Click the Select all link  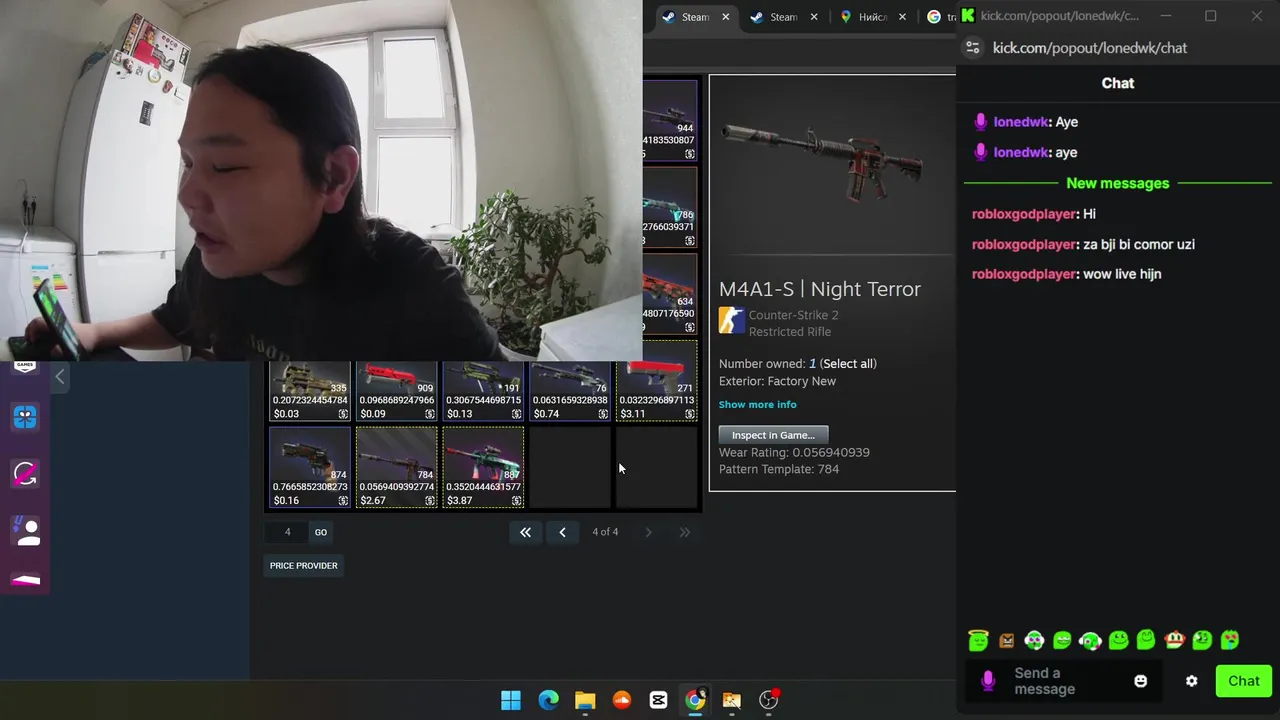coord(849,364)
